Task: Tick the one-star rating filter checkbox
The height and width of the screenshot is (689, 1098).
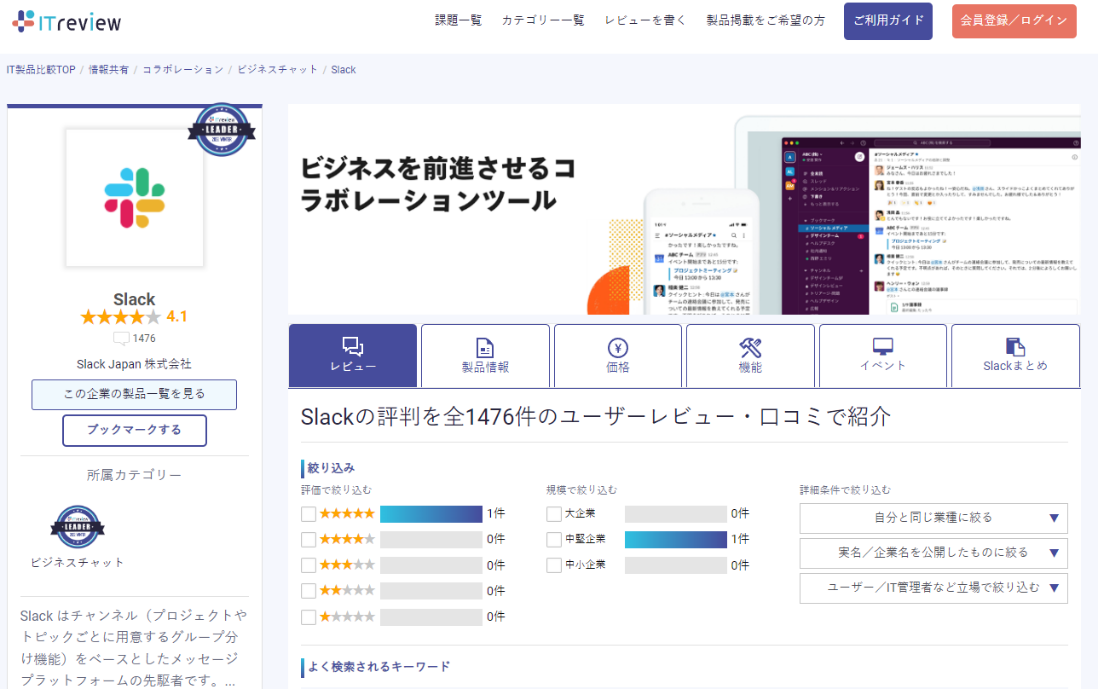Action: [x=308, y=617]
